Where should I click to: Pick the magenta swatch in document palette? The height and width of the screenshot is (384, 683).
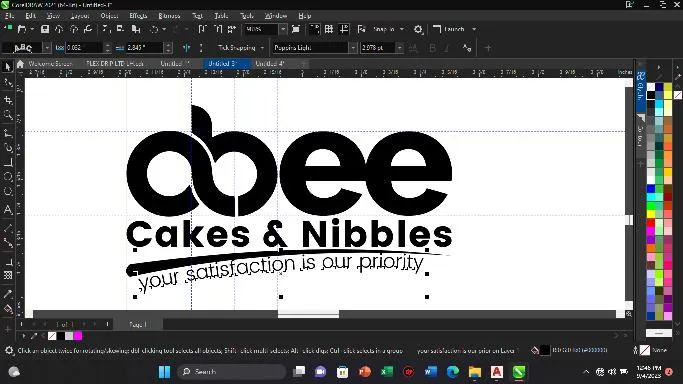[x=78, y=336]
